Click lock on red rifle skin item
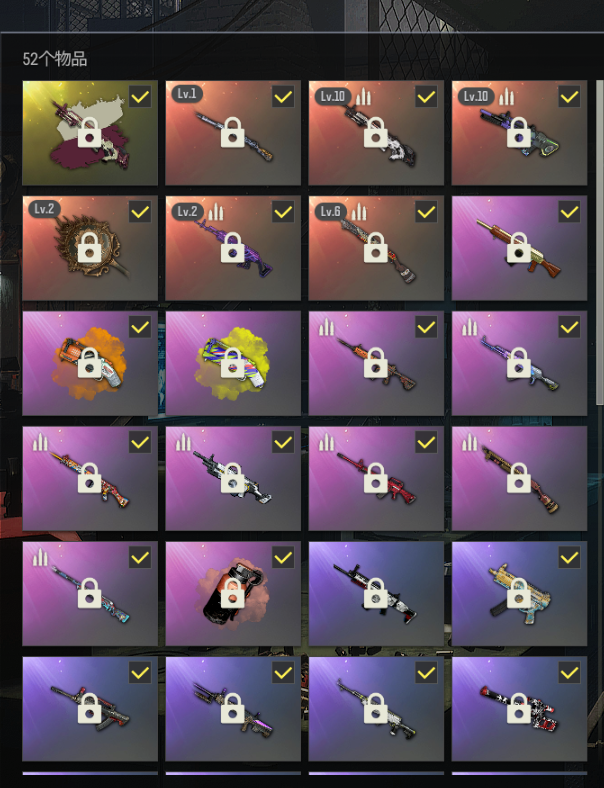Image resolution: width=604 pixels, height=788 pixels. (x=376, y=477)
